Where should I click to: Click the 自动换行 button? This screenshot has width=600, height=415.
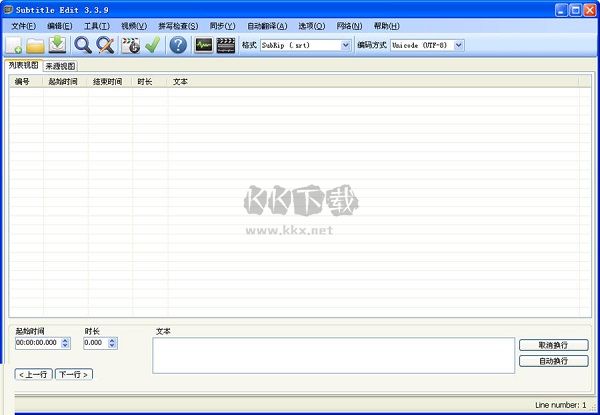click(x=553, y=360)
